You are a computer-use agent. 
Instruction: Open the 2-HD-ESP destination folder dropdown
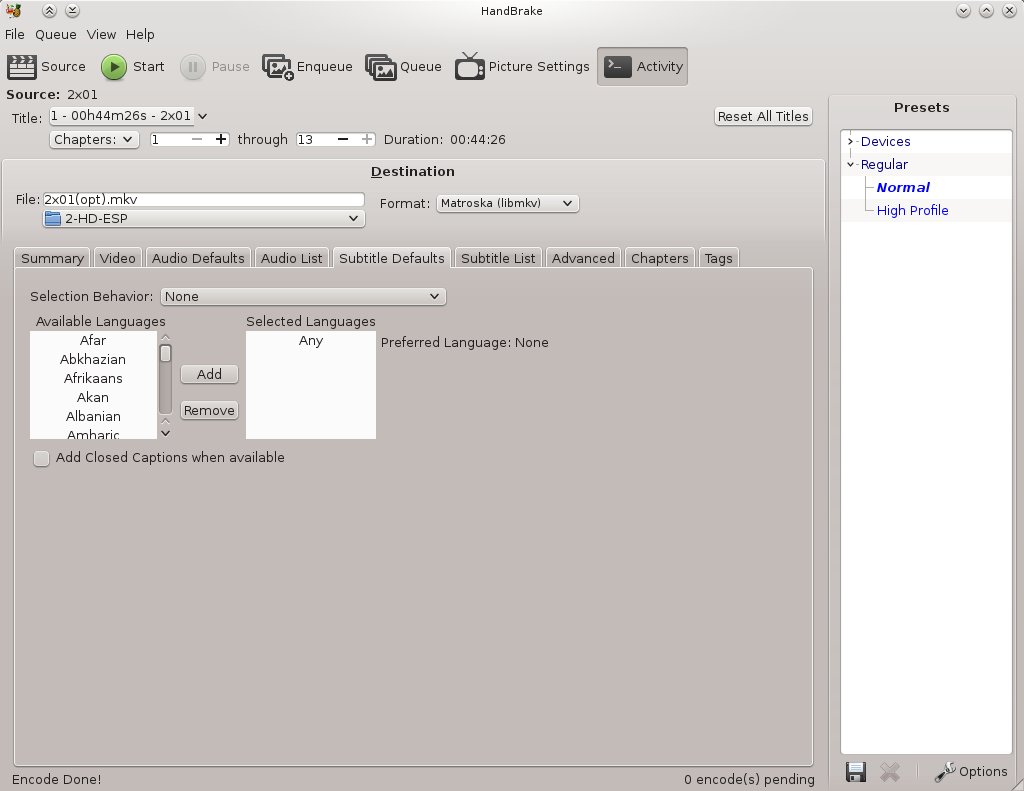(x=204, y=218)
